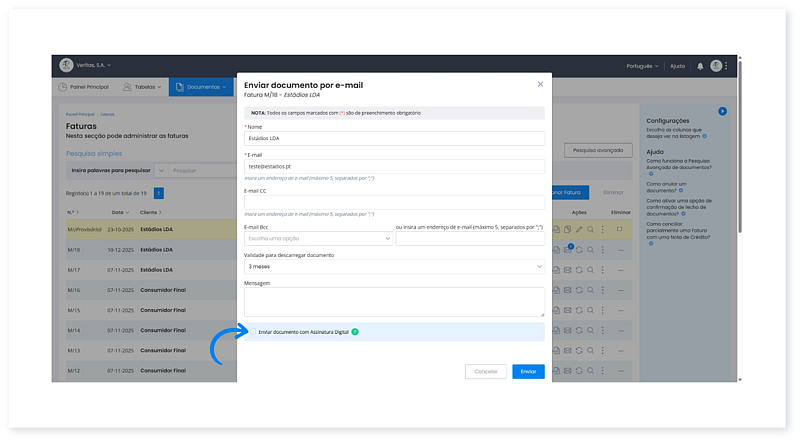This screenshot has height=442, width=800.
Task: Open the 'Pesquisa Avançada de documentos?' help link
Action: coord(679,164)
